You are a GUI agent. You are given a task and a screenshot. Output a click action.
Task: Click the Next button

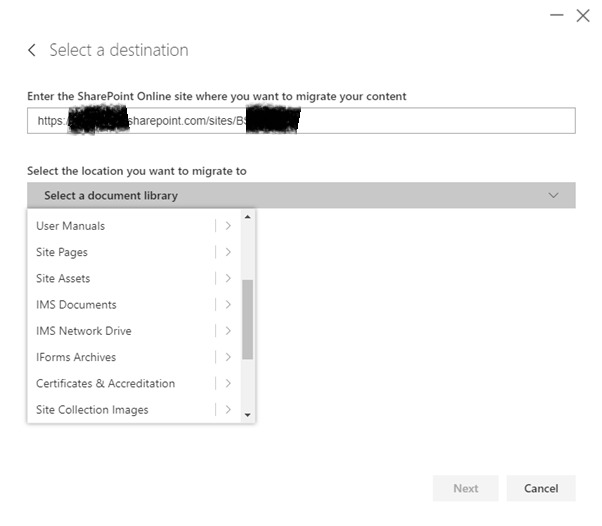tap(465, 488)
